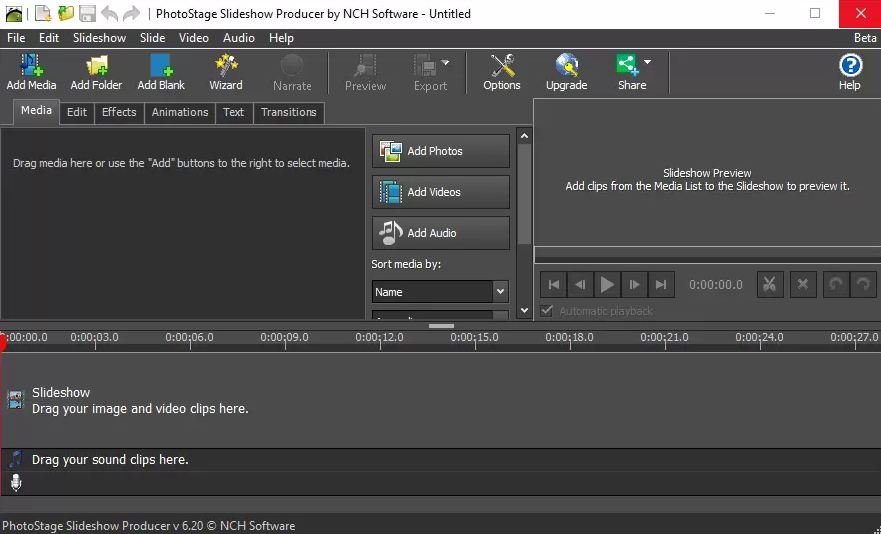881x534 pixels.
Task: Switch to the Effects tab
Action: coord(119,112)
